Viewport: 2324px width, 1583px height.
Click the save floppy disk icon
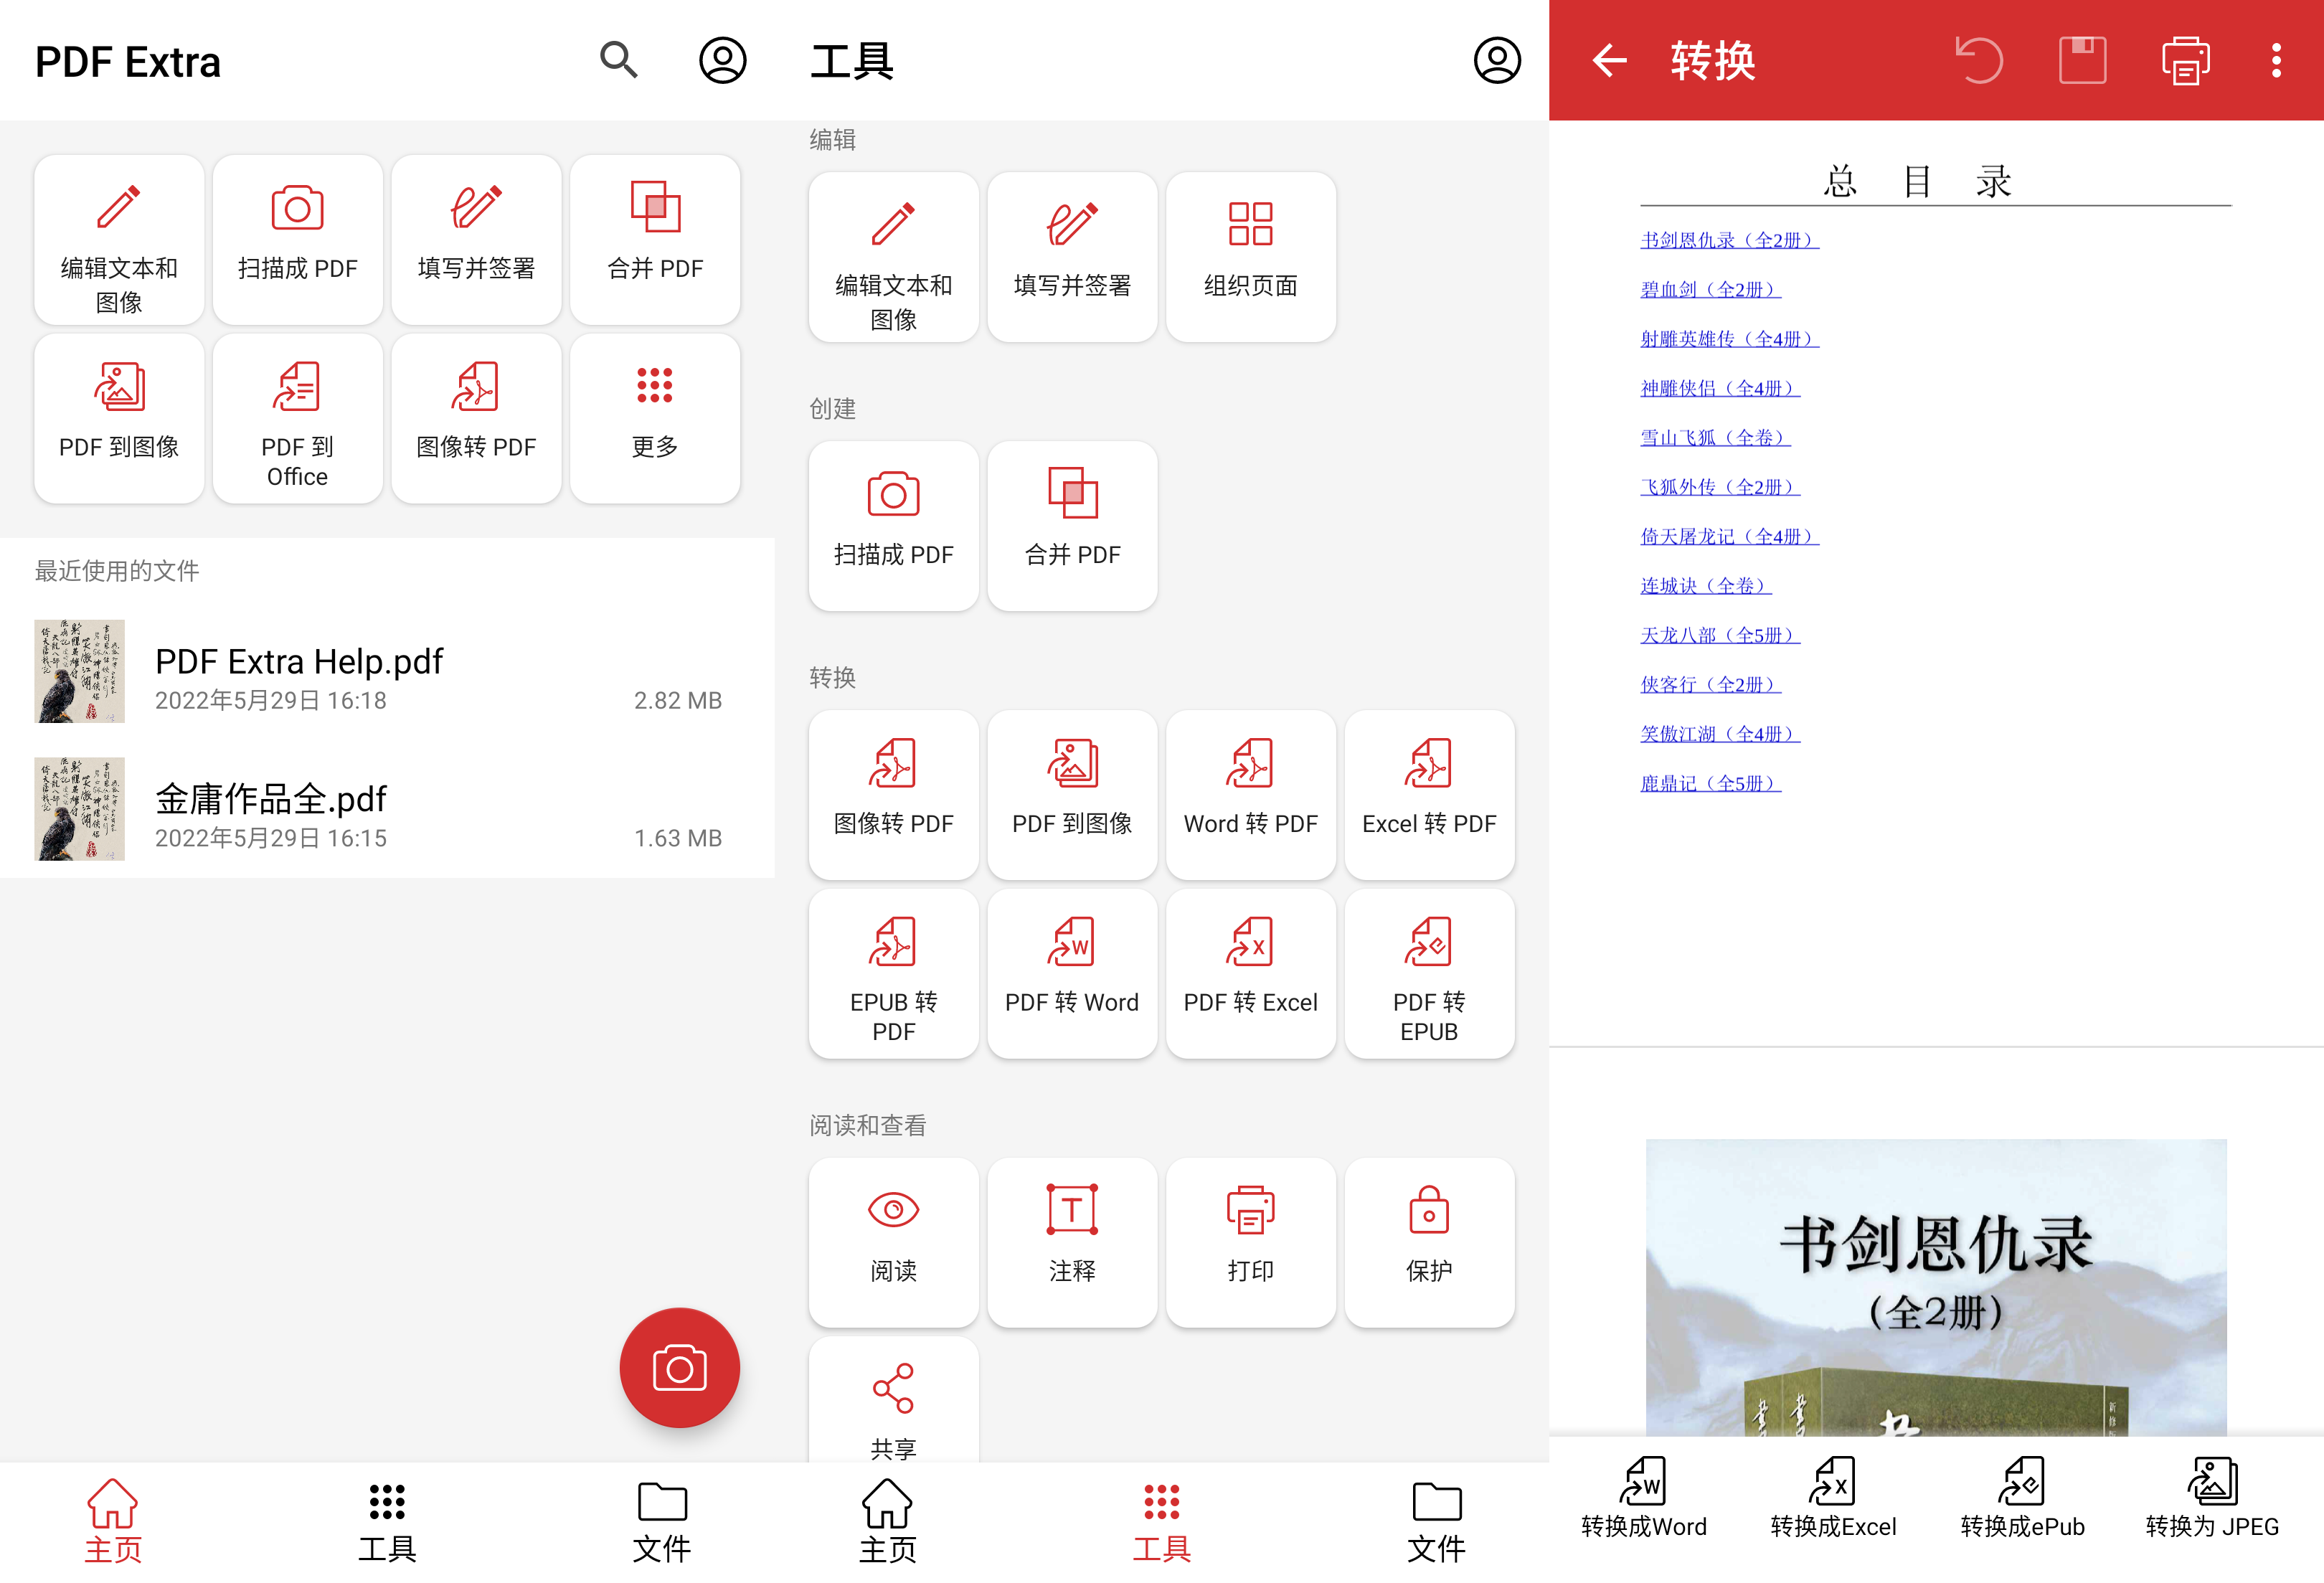pos(2082,61)
